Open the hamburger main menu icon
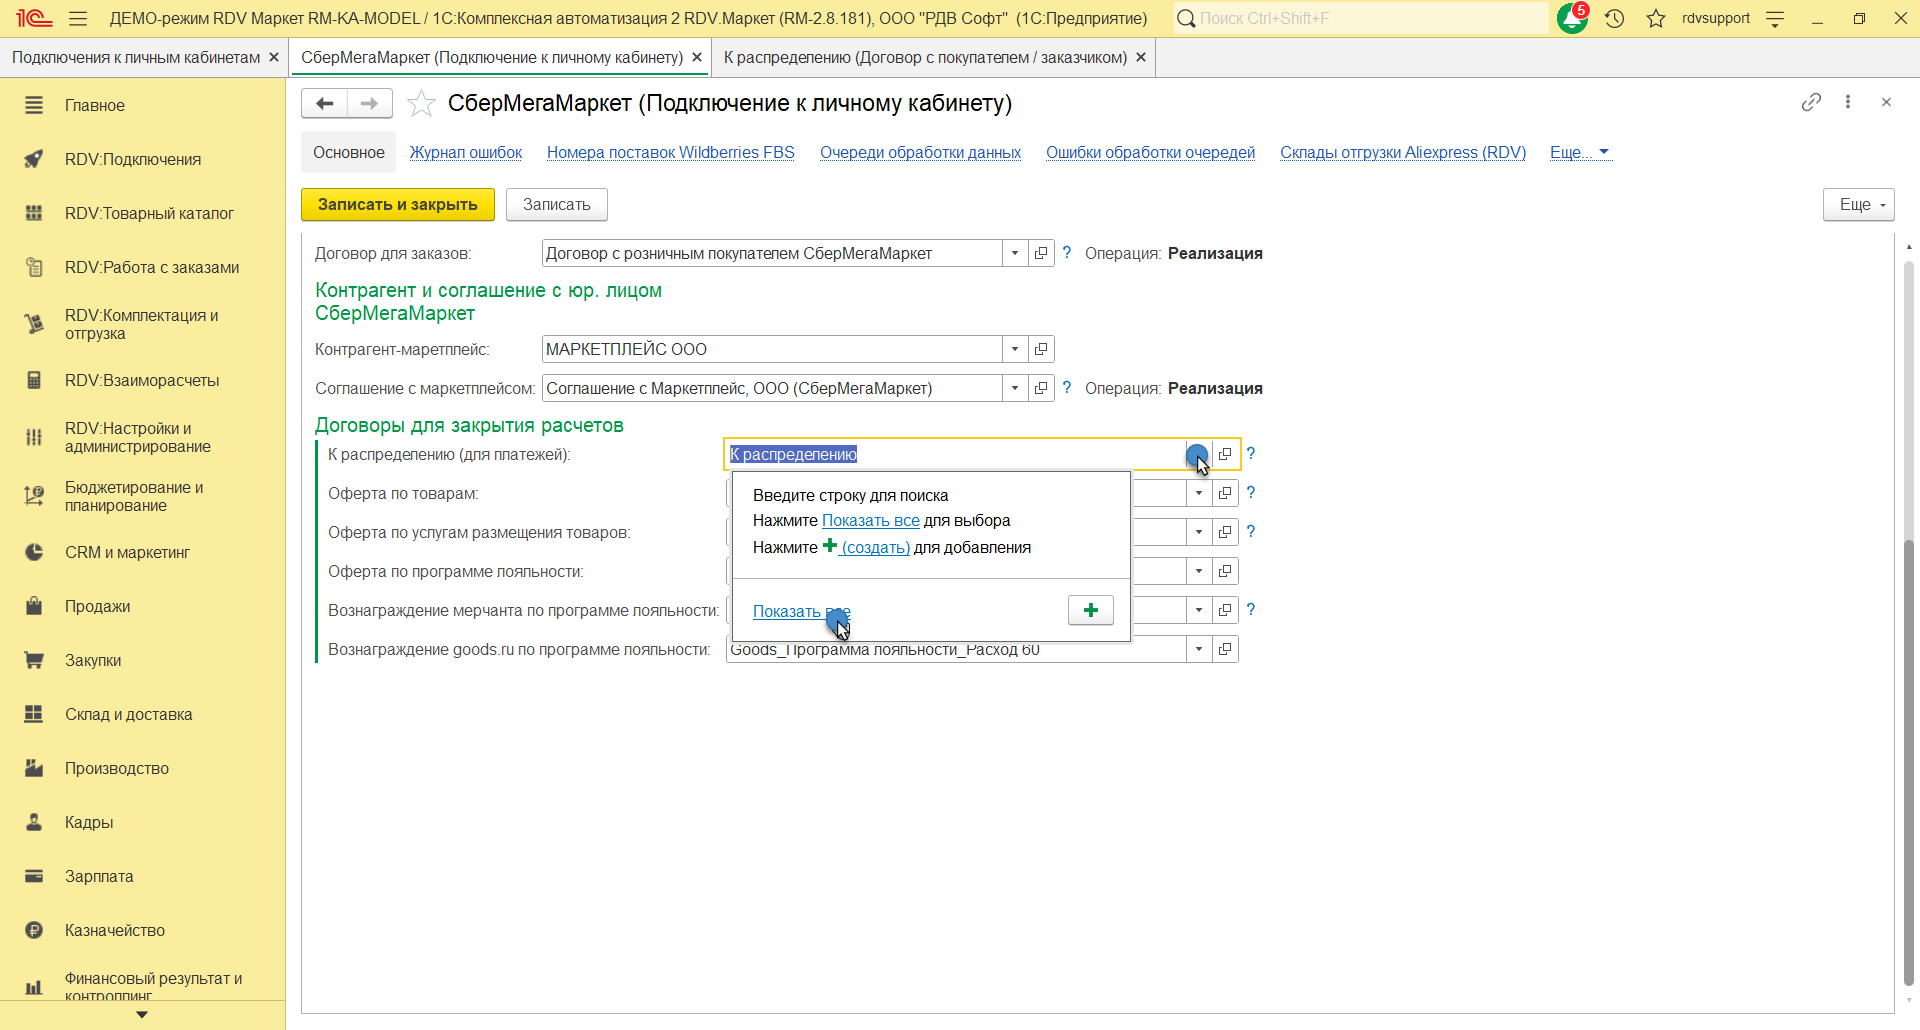1920x1030 pixels. [78, 19]
